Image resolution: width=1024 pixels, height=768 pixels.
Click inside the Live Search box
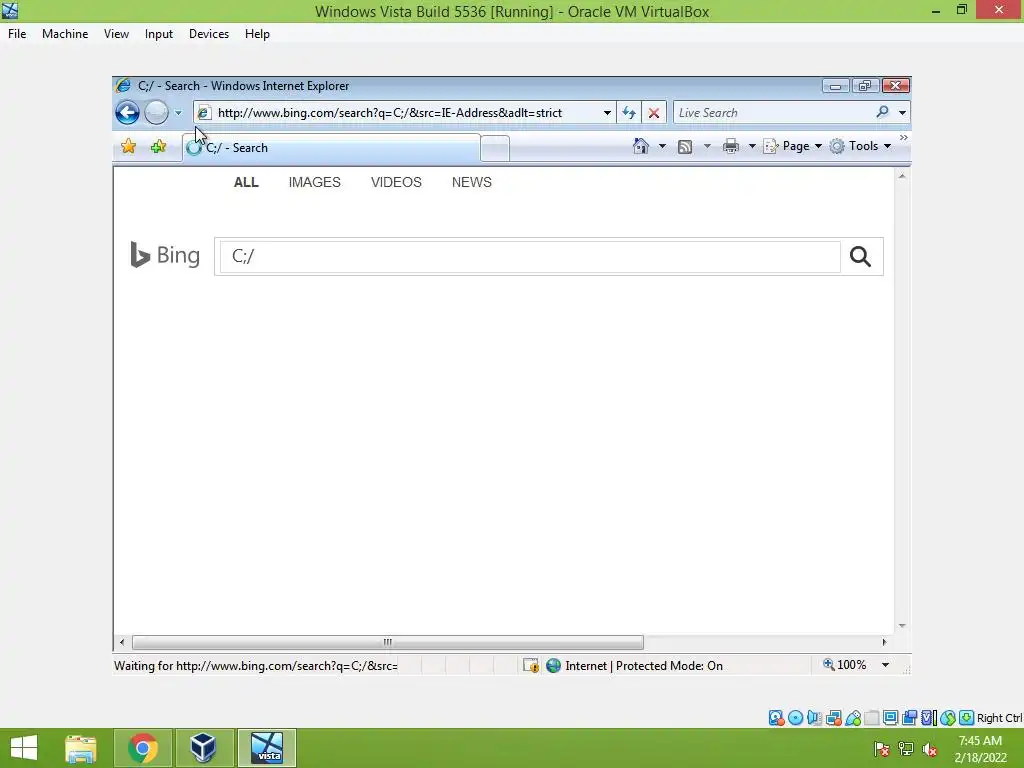coord(774,113)
